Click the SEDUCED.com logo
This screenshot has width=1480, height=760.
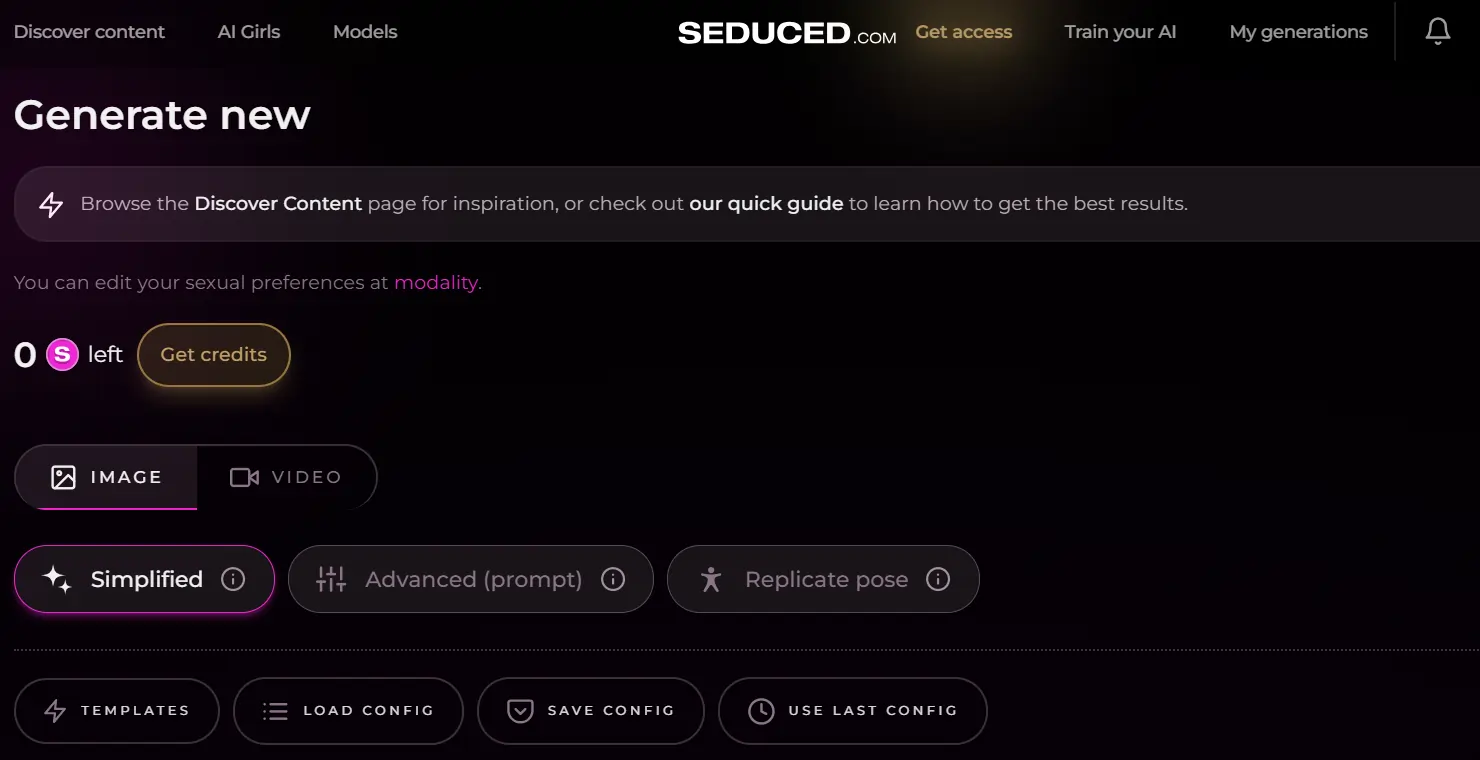click(x=786, y=31)
